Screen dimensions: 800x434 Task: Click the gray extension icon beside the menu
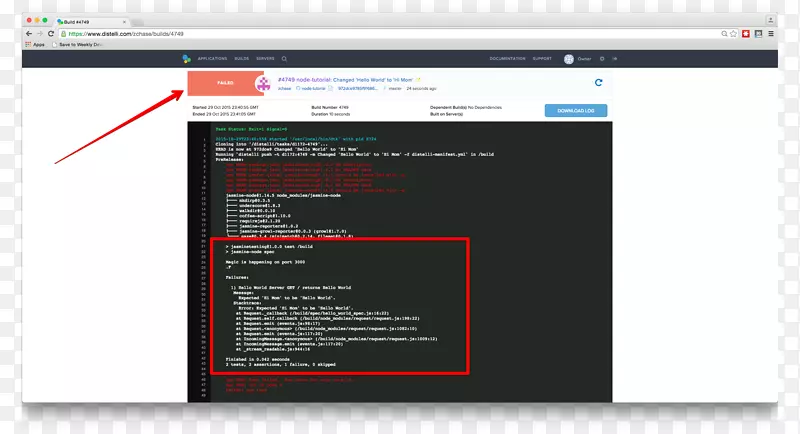(759, 34)
